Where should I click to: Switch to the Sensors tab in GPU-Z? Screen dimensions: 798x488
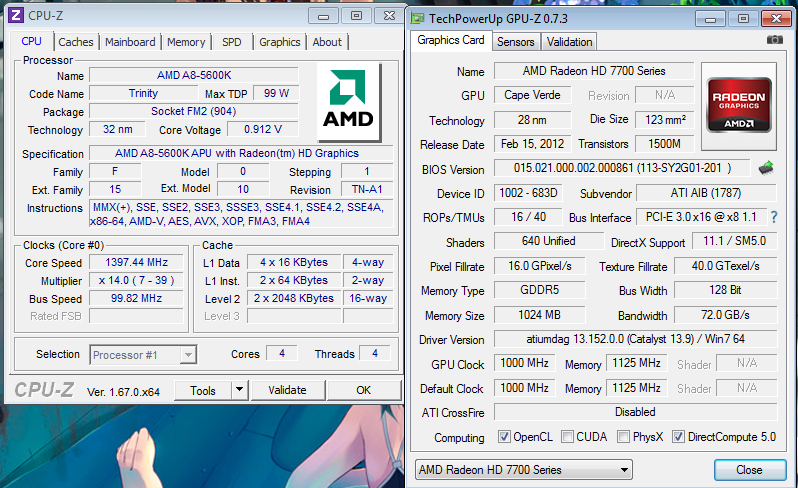tap(516, 42)
